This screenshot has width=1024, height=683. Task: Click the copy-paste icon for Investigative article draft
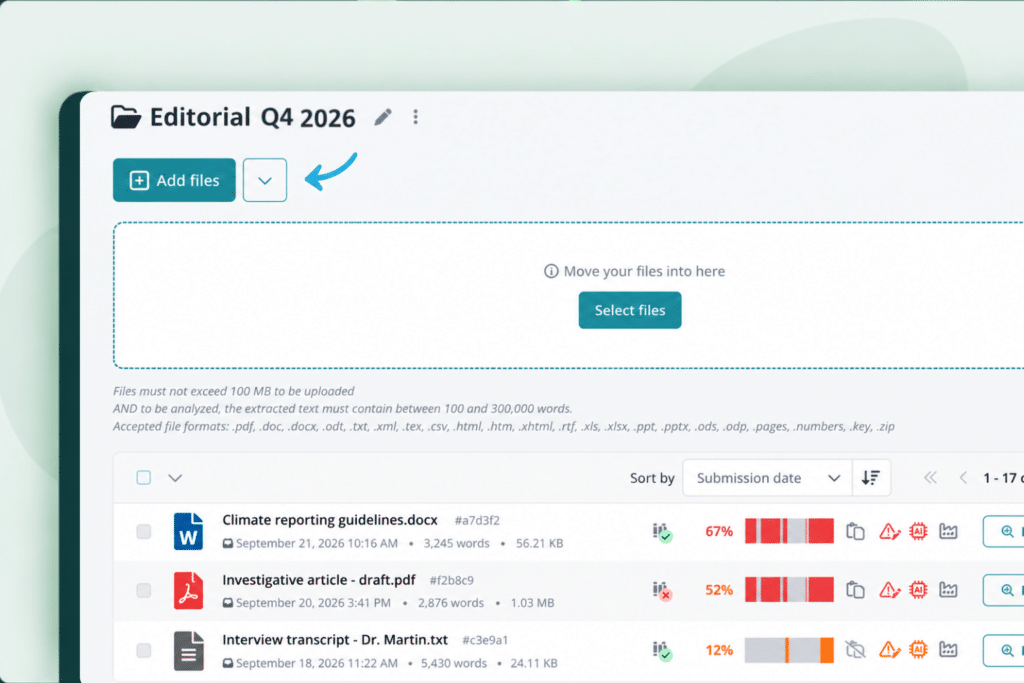click(855, 590)
